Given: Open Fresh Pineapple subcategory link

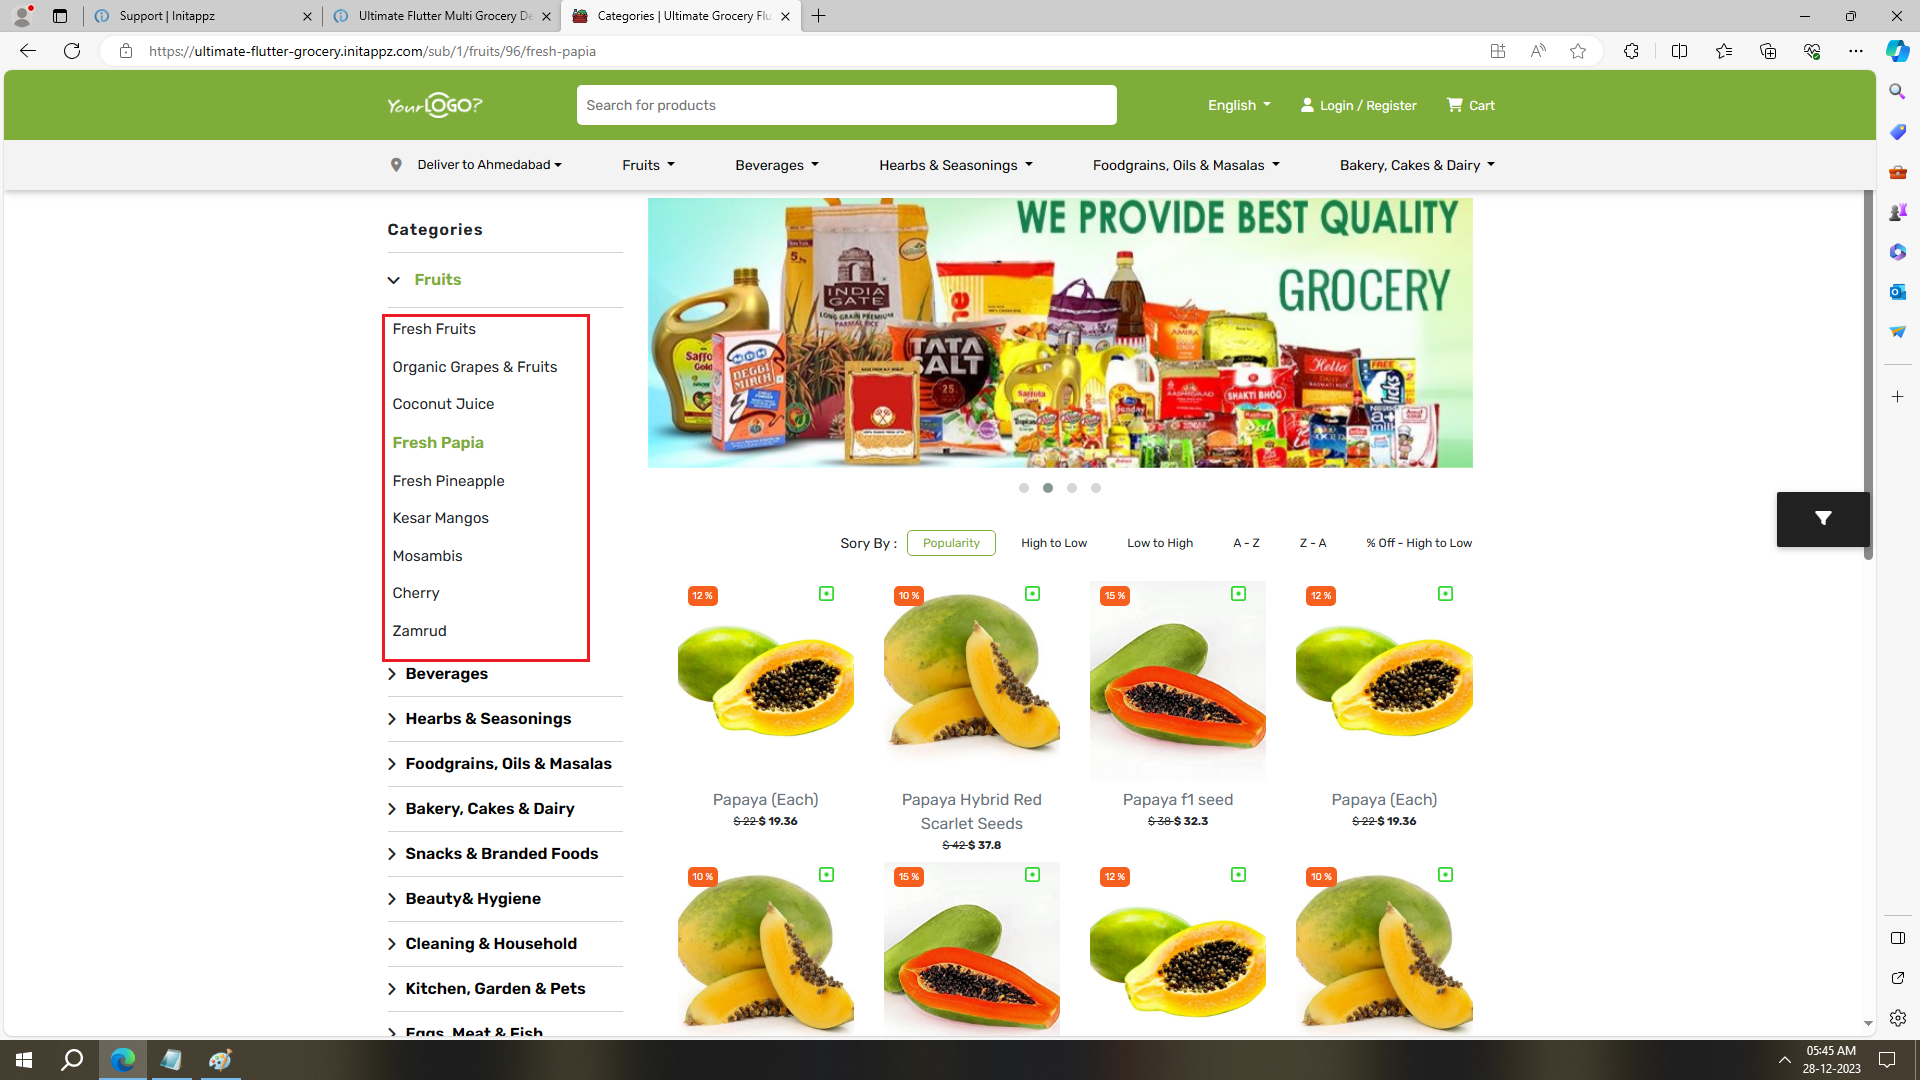Looking at the screenshot, I should (x=448, y=481).
